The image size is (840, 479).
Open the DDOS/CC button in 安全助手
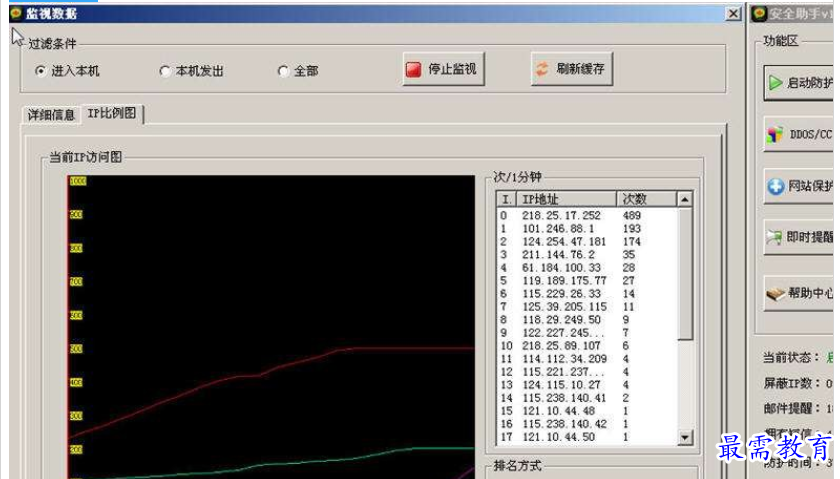799,134
